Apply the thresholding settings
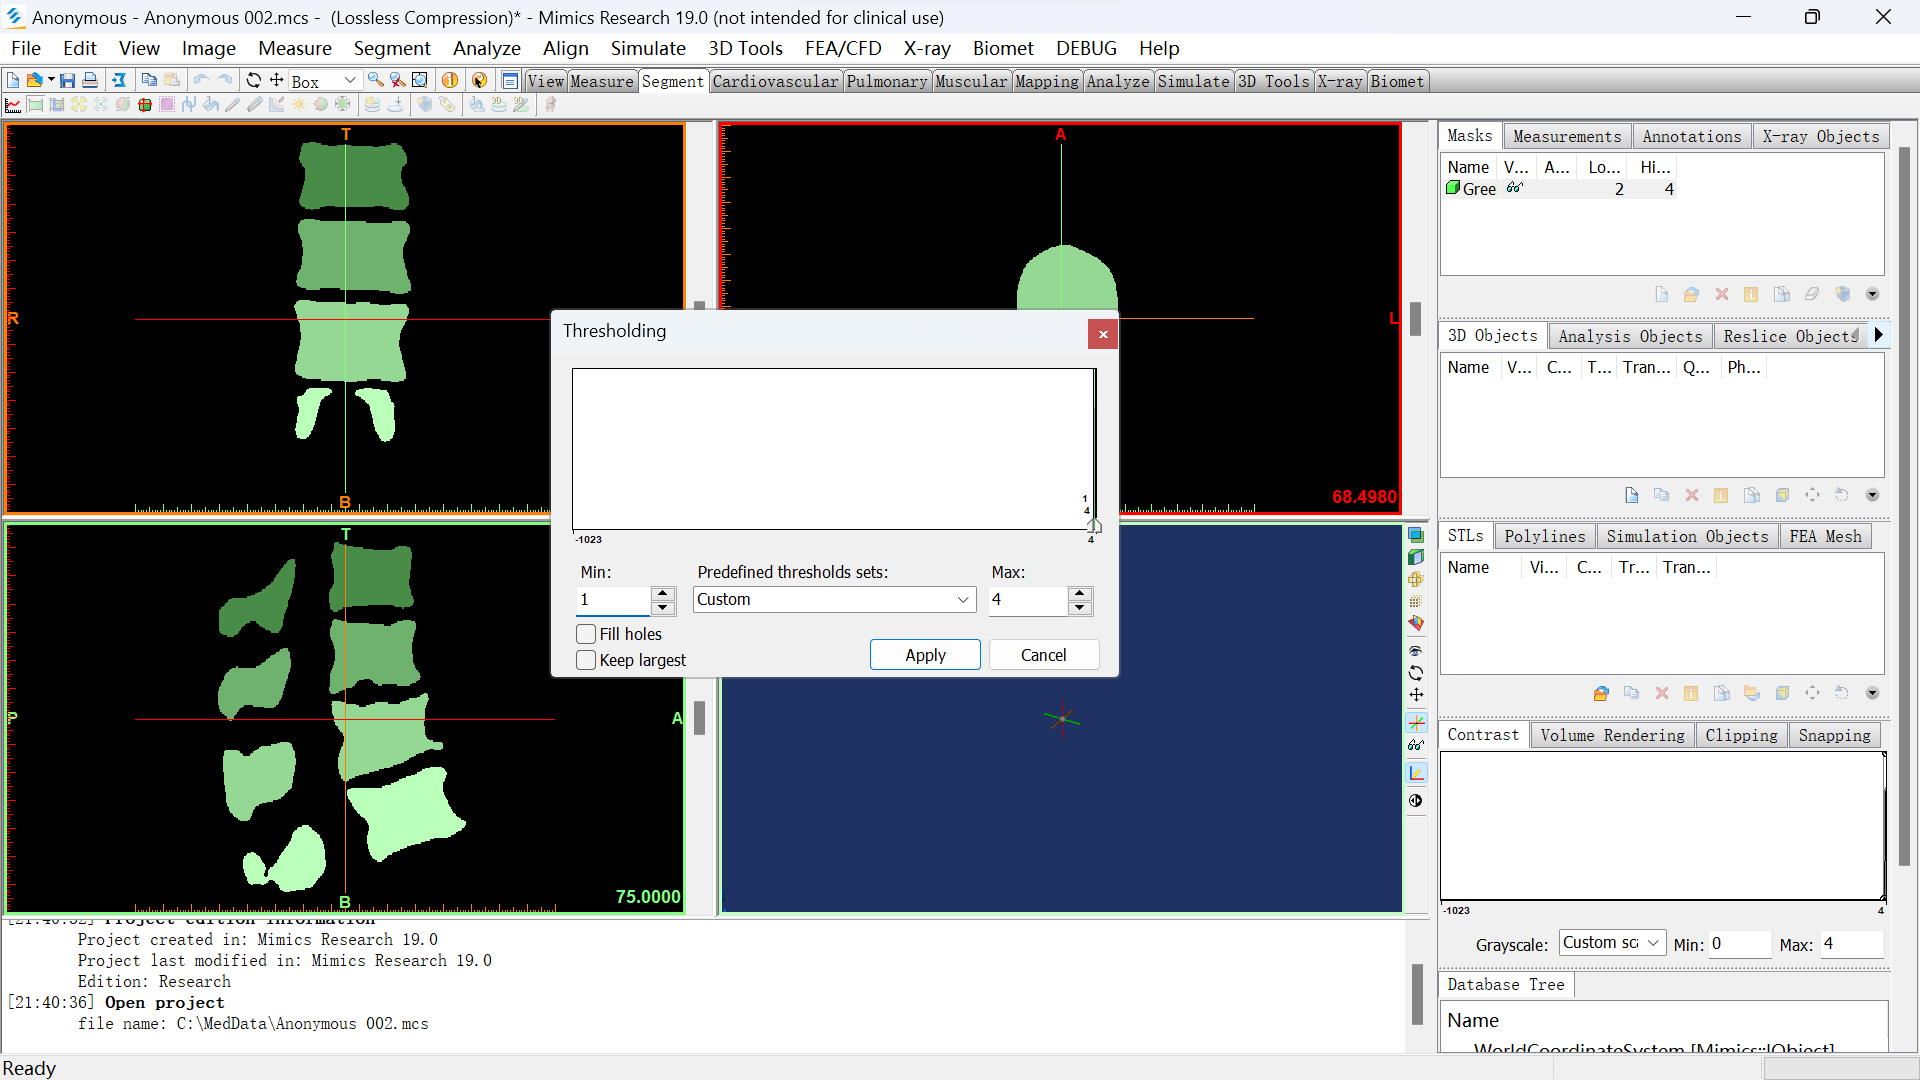This screenshot has height=1080, width=1920. tap(924, 655)
